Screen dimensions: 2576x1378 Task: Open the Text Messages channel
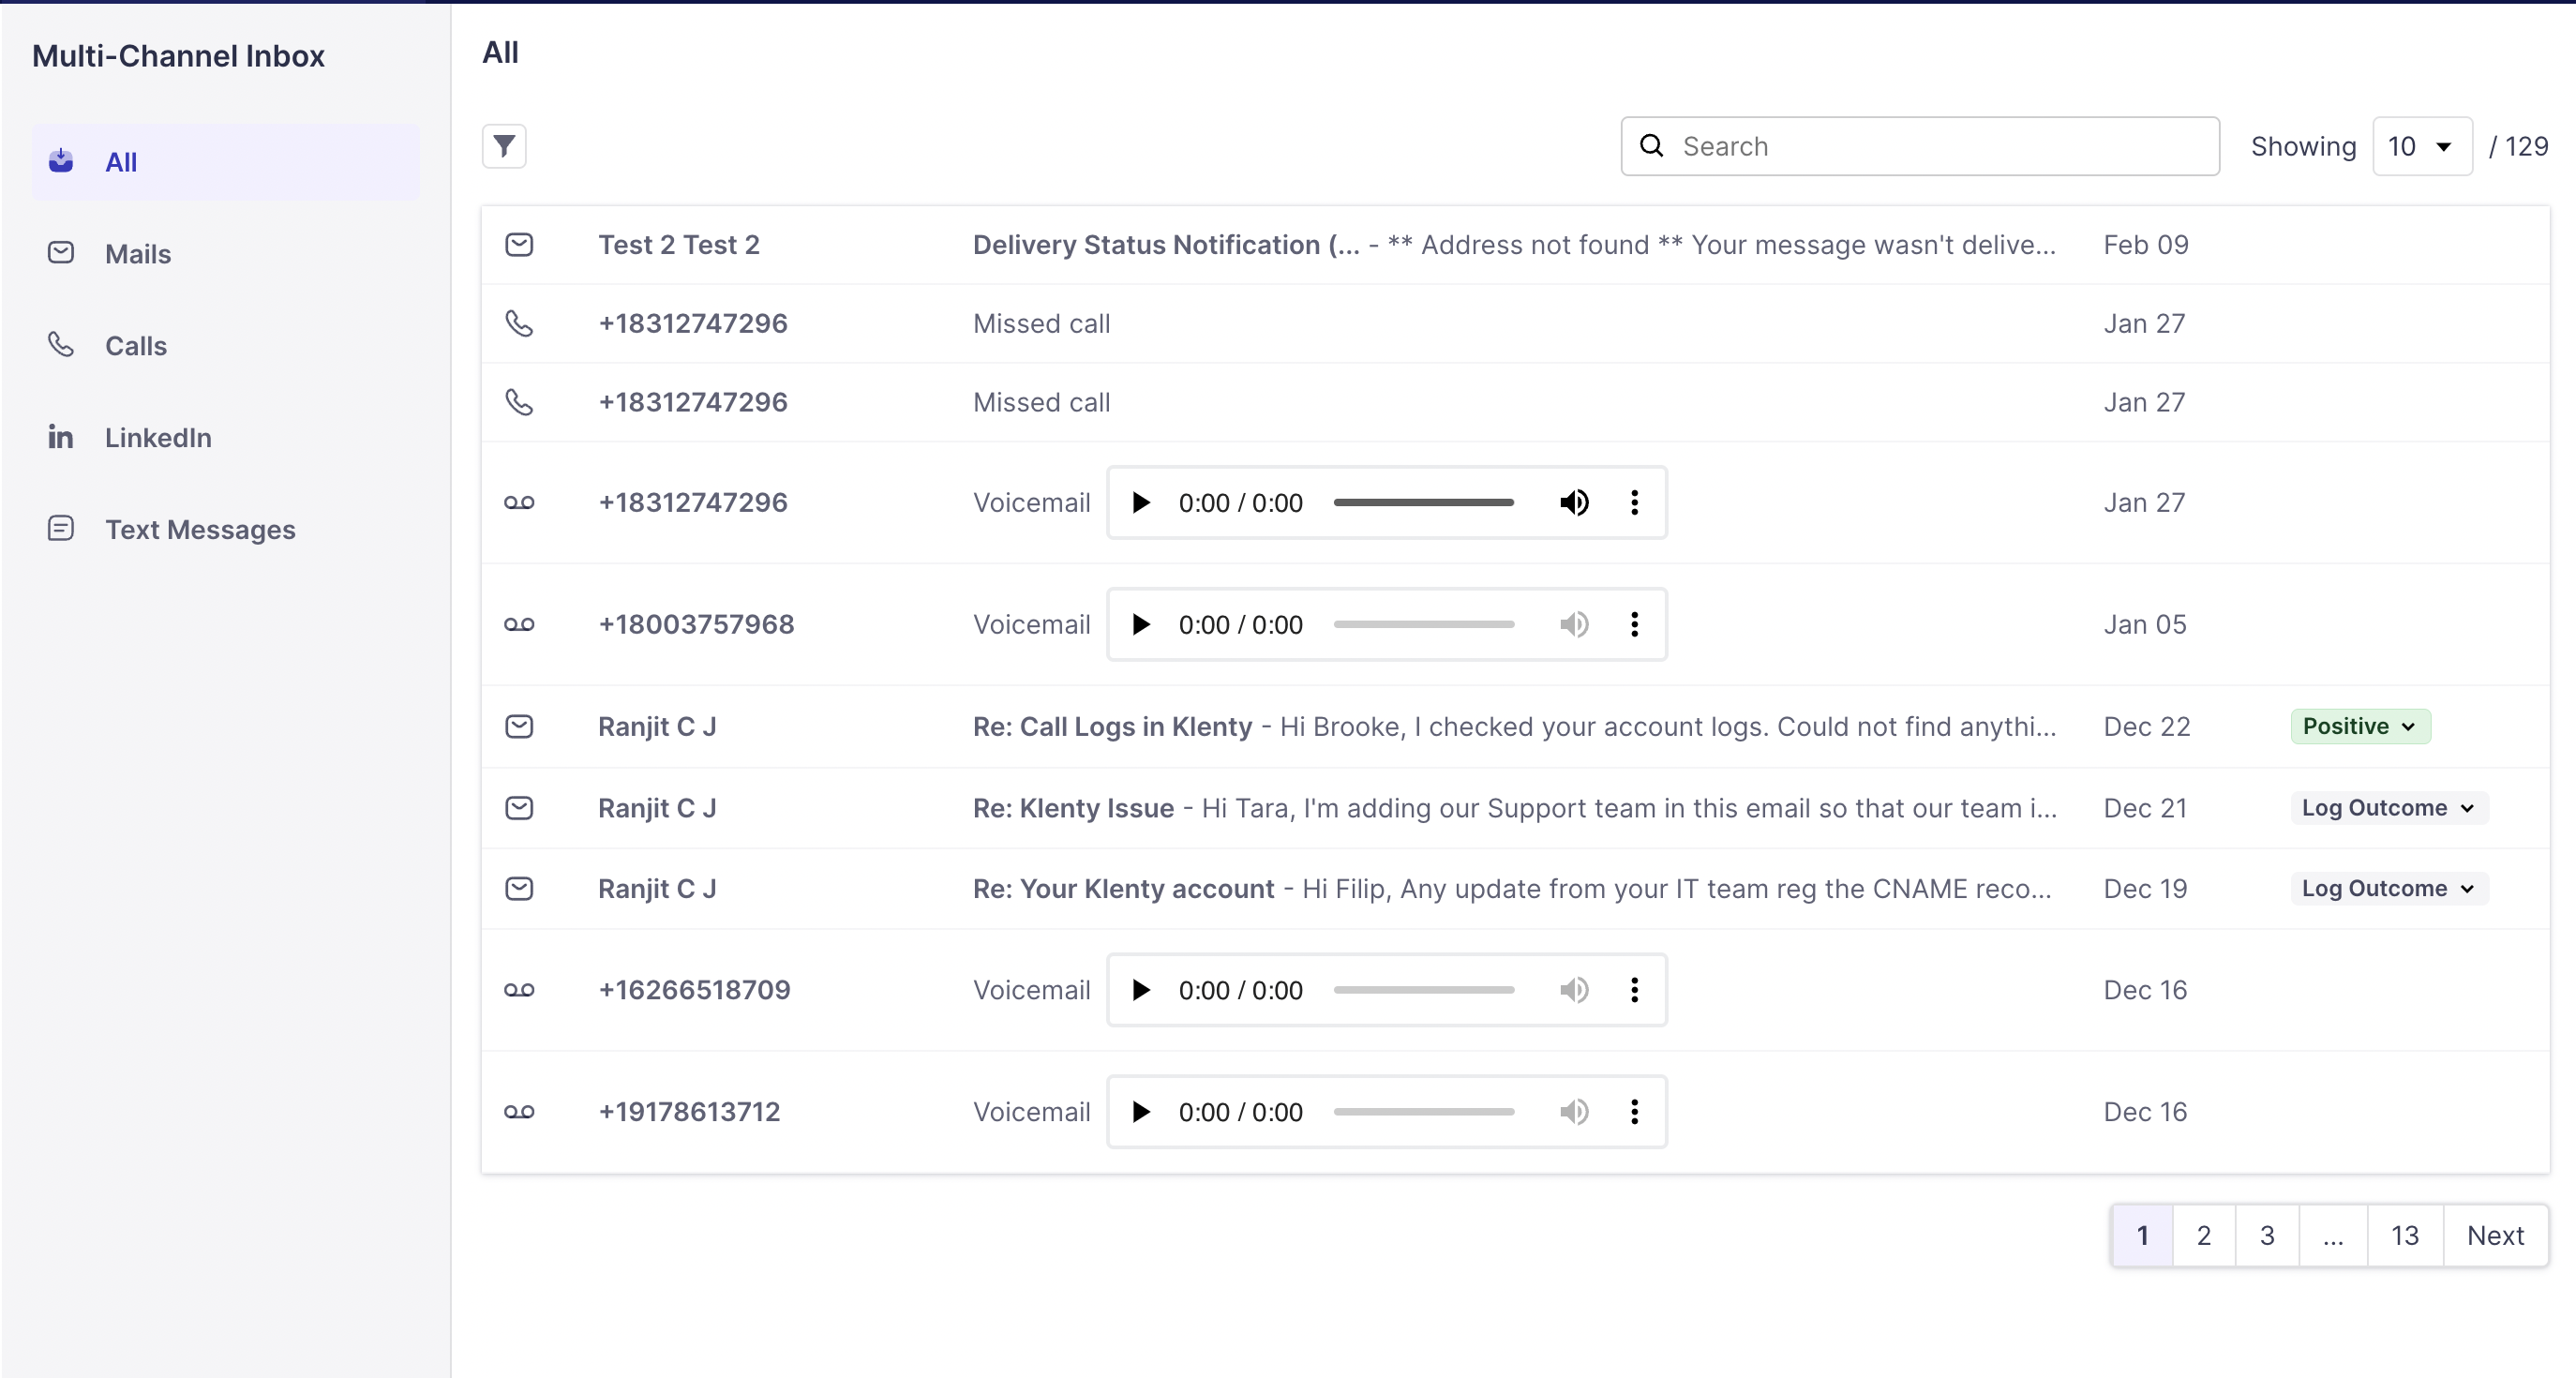click(x=200, y=529)
